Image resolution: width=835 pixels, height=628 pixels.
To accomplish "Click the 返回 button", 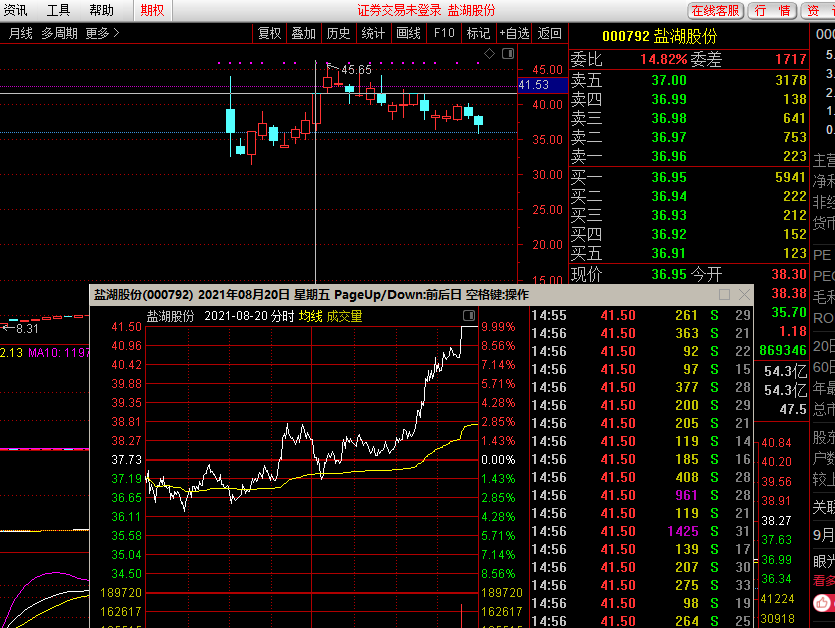I will click(550, 34).
